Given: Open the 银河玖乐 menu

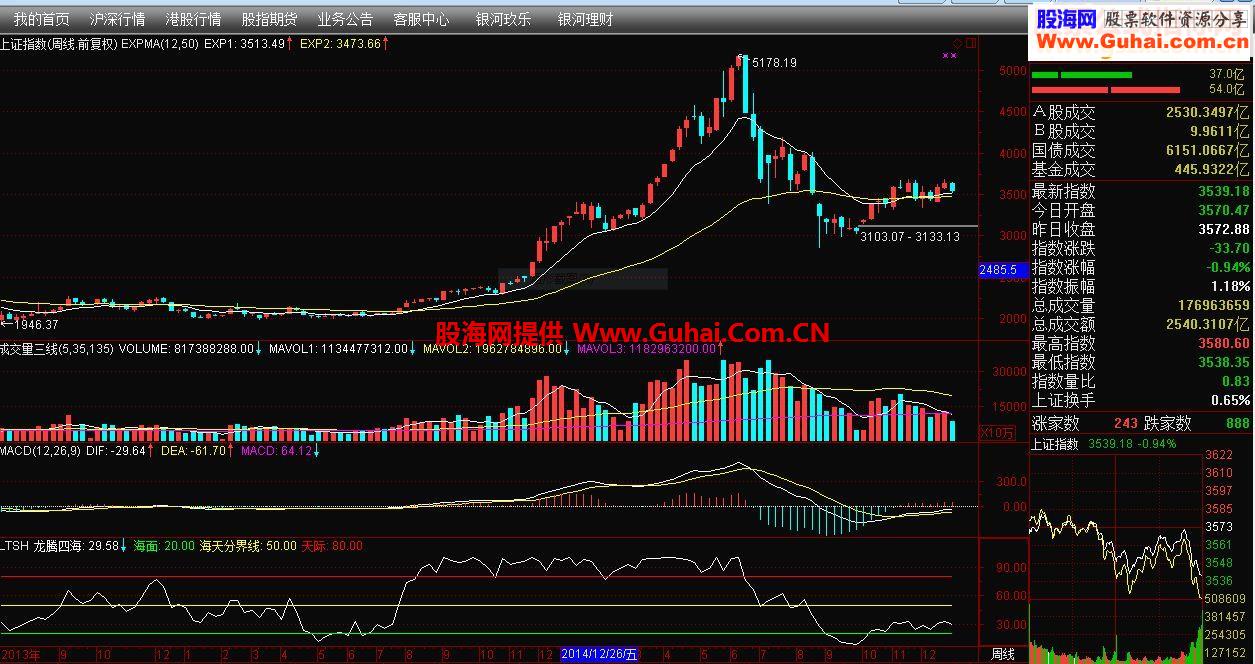Looking at the screenshot, I should pos(504,19).
